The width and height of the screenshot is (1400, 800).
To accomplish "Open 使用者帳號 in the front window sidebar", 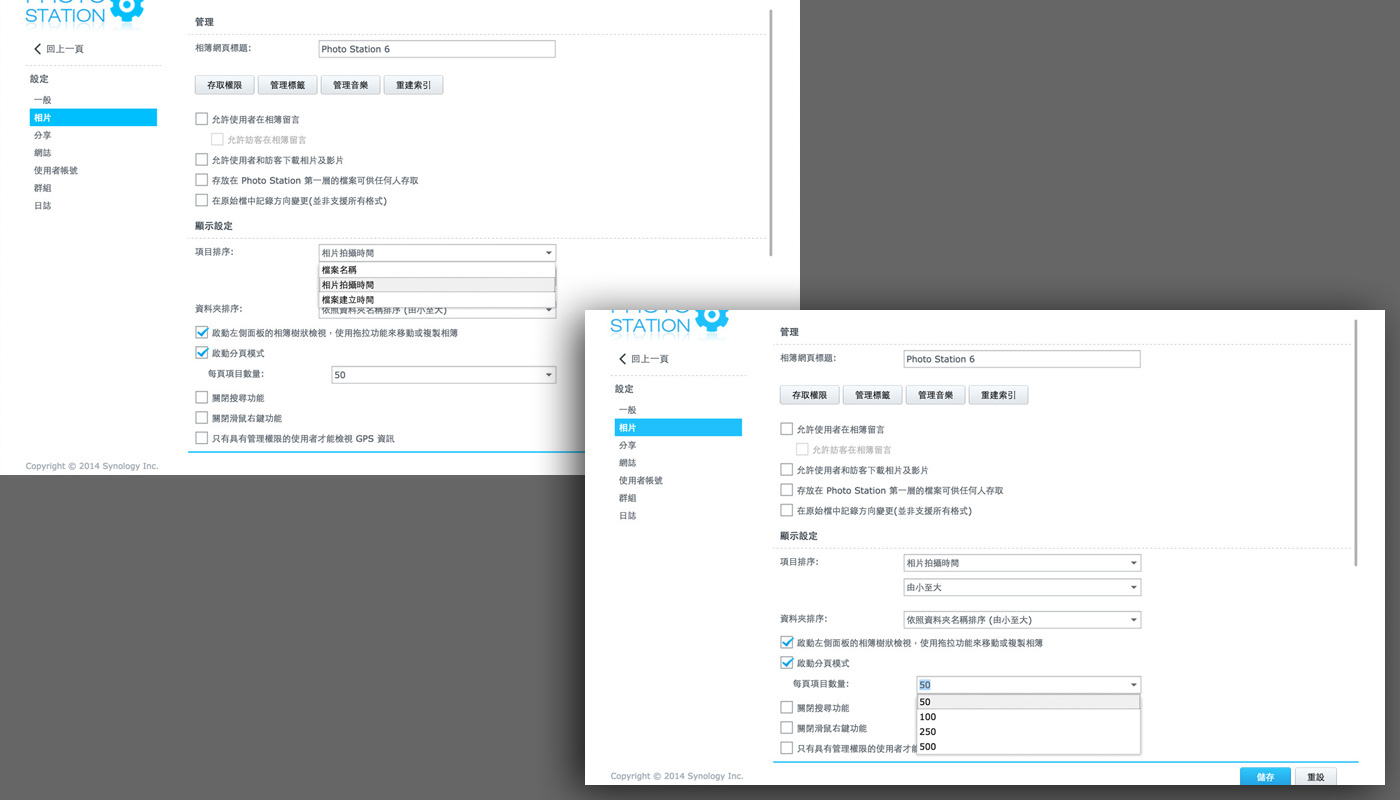I will (640, 480).
